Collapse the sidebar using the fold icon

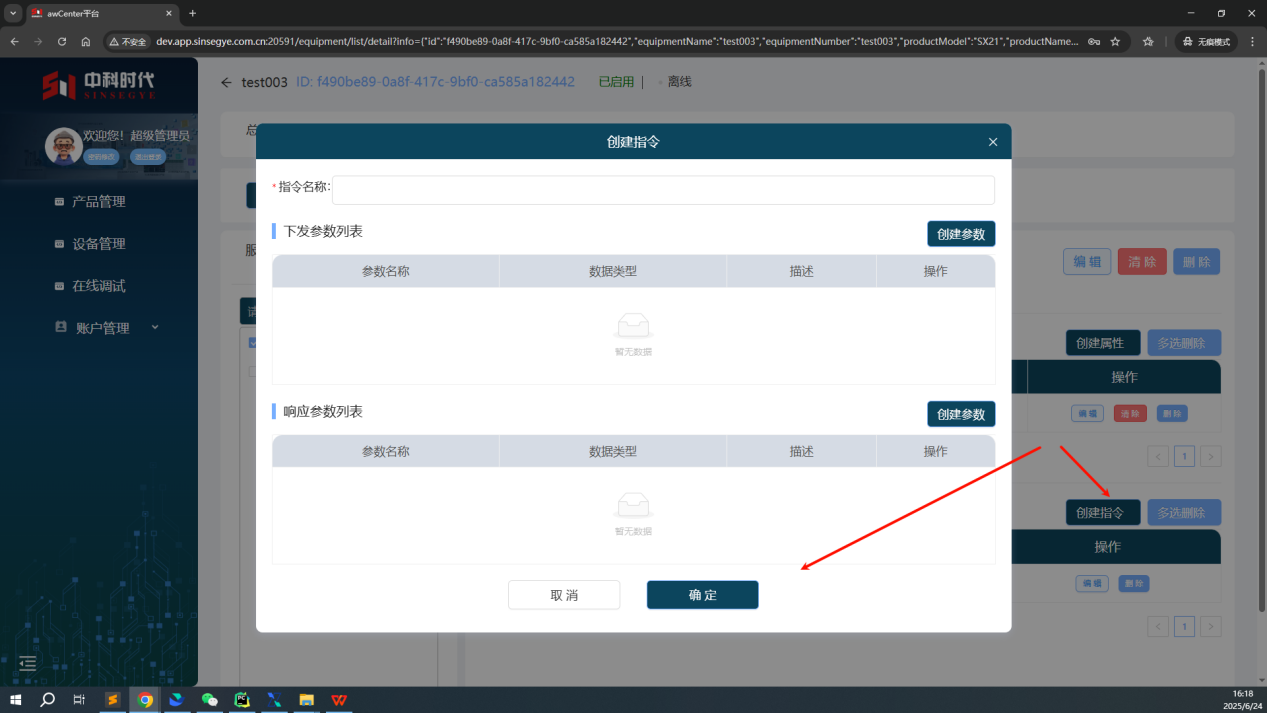click(28, 663)
